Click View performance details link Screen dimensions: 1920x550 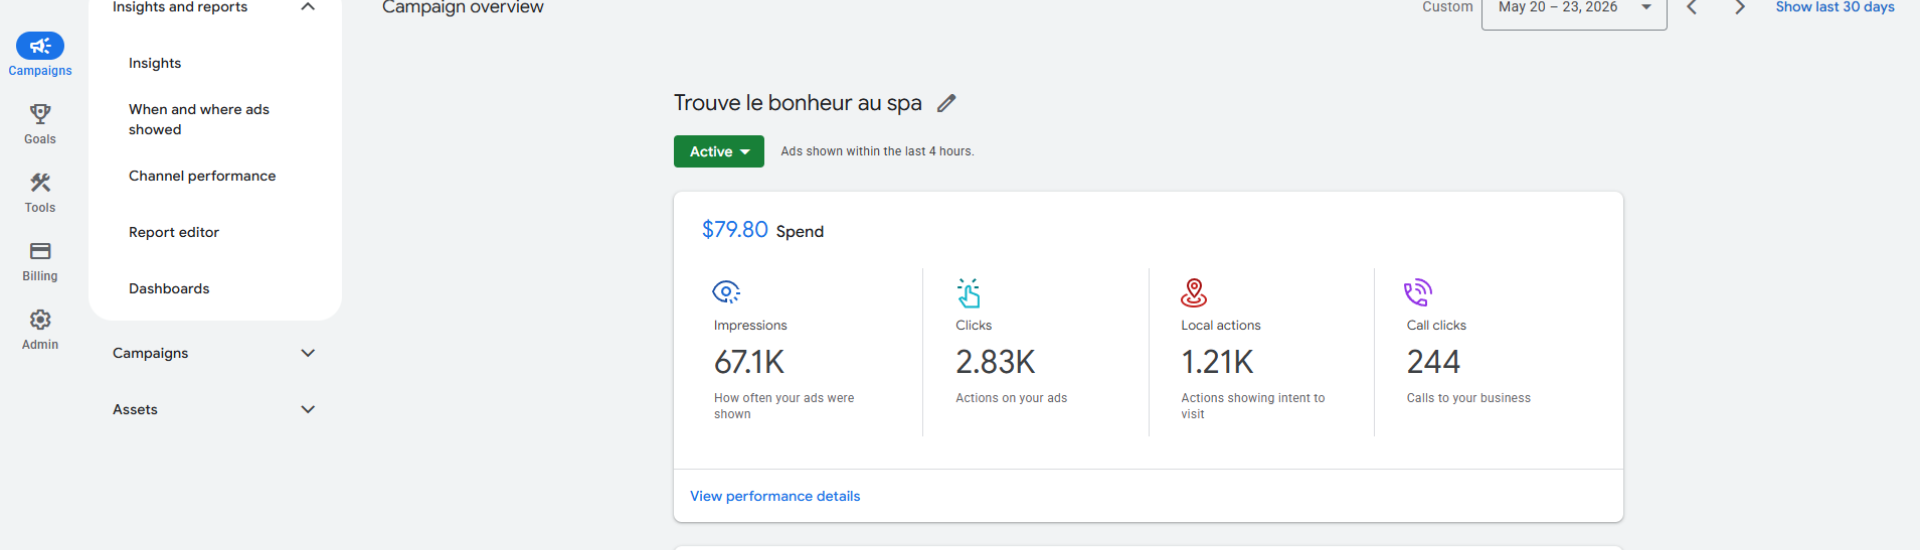775,496
